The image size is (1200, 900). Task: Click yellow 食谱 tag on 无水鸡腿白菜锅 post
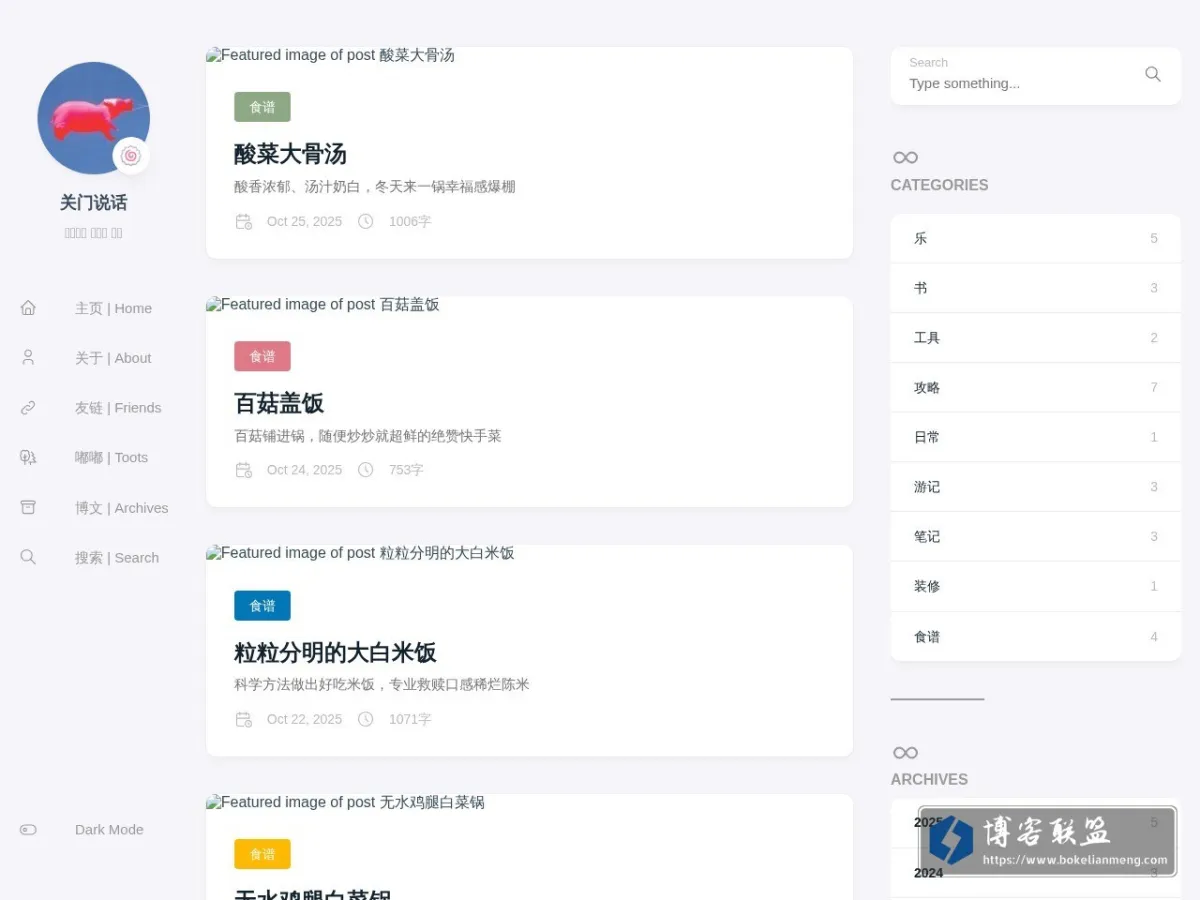(x=262, y=854)
